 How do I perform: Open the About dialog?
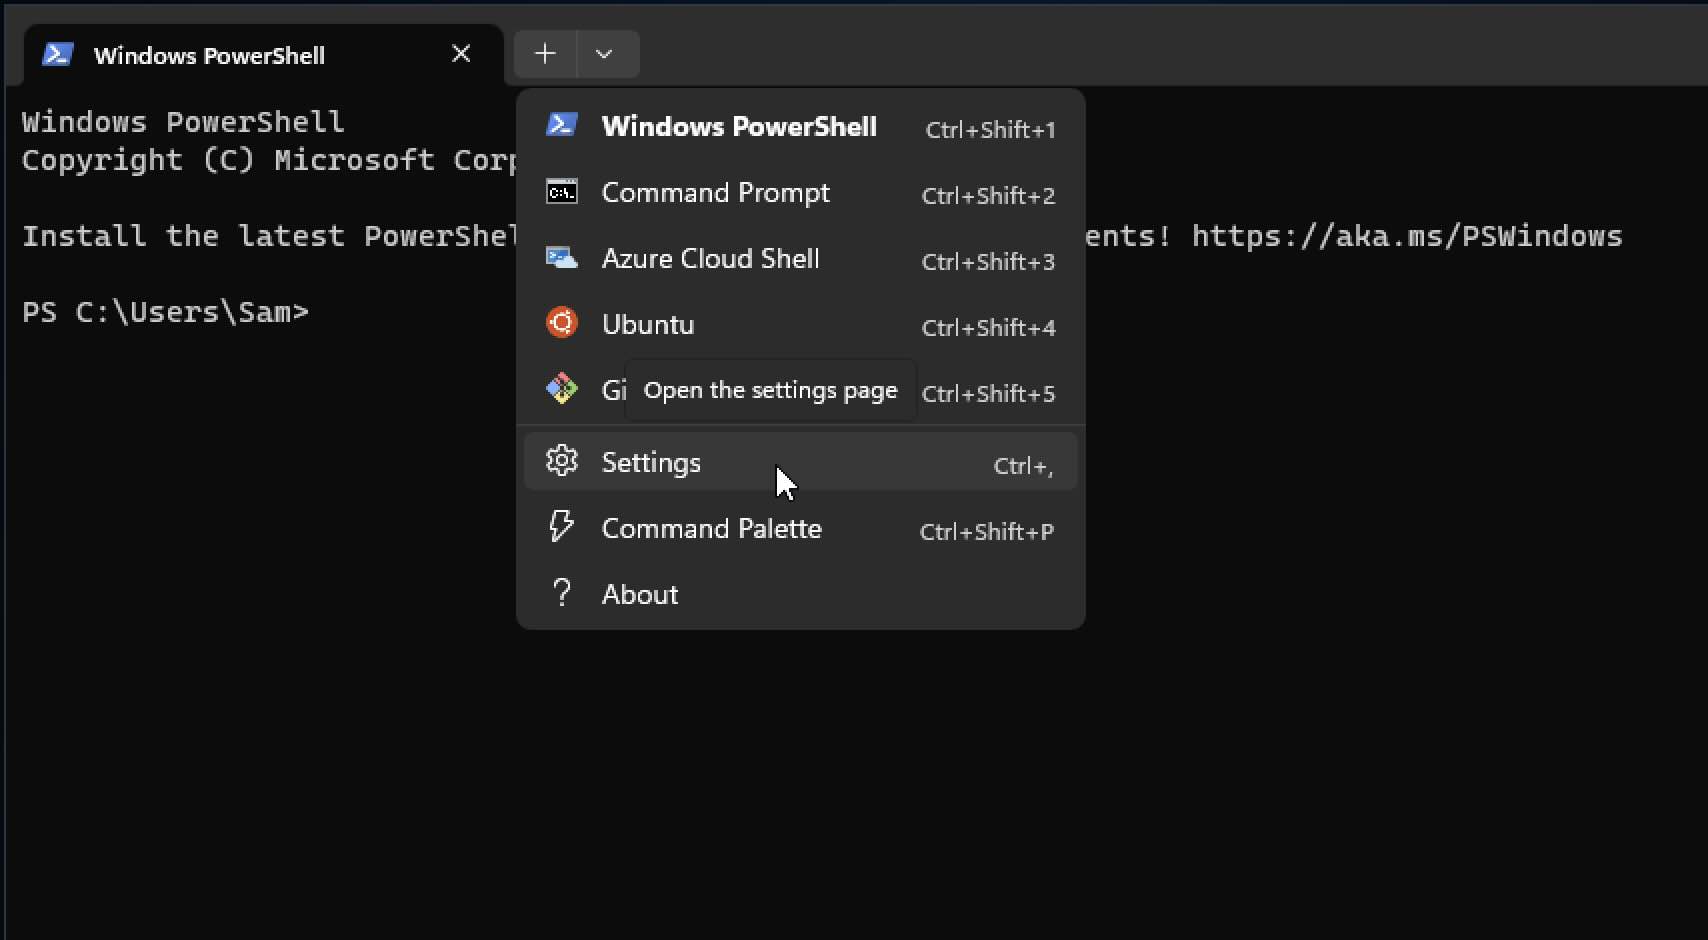[x=639, y=593]
